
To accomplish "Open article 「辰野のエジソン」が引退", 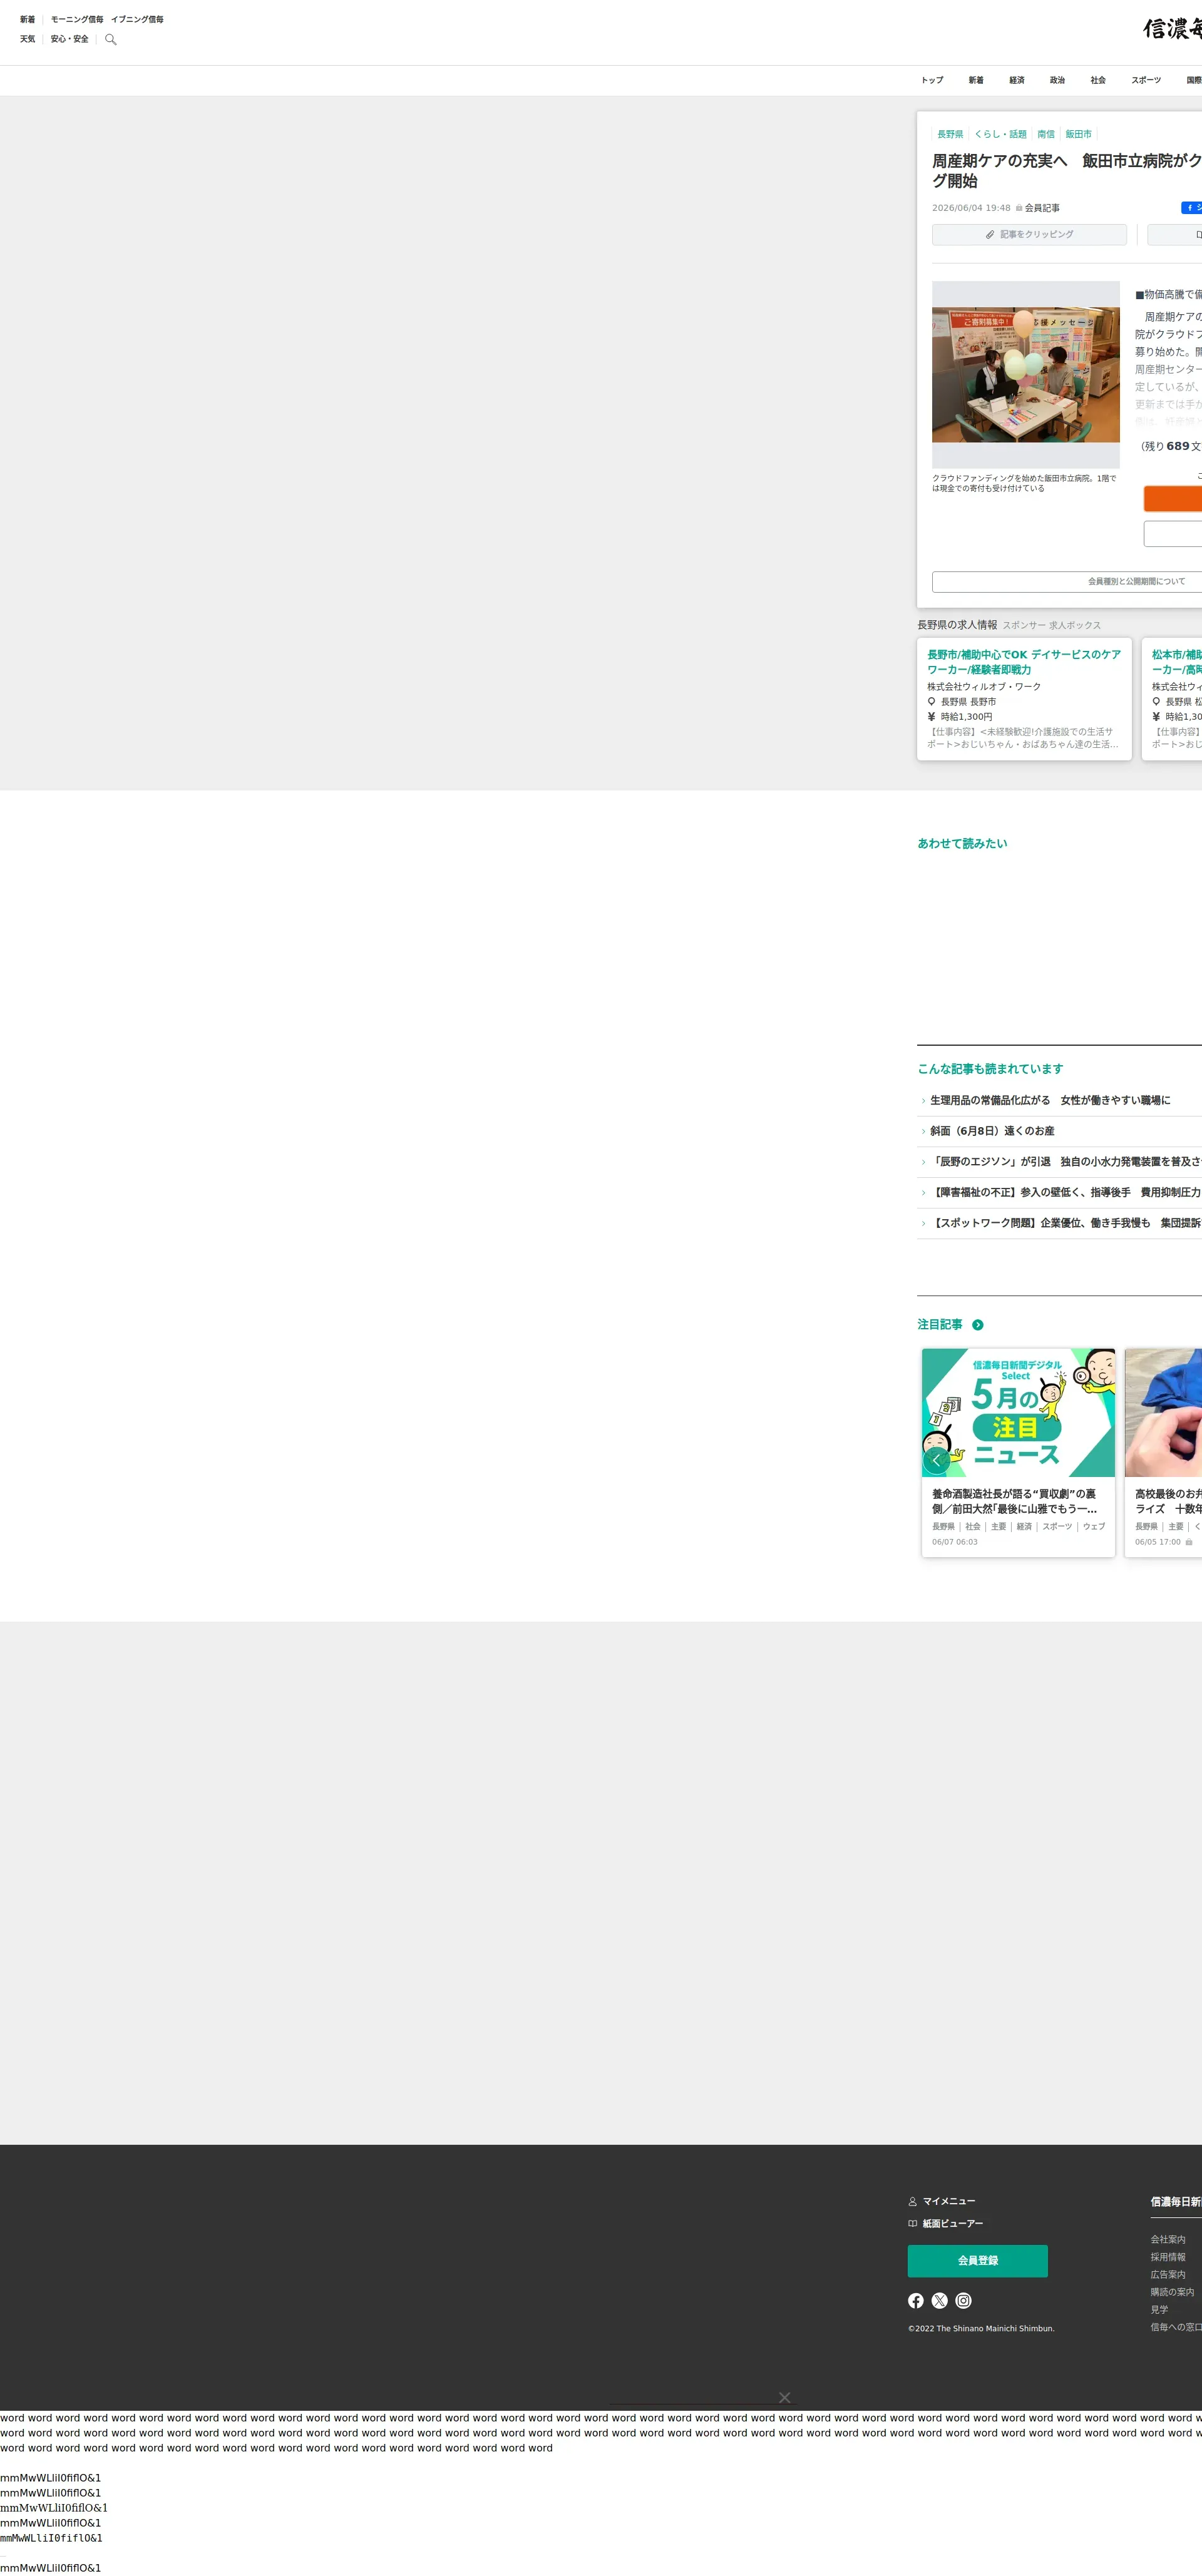I will coord(1066,1163).
